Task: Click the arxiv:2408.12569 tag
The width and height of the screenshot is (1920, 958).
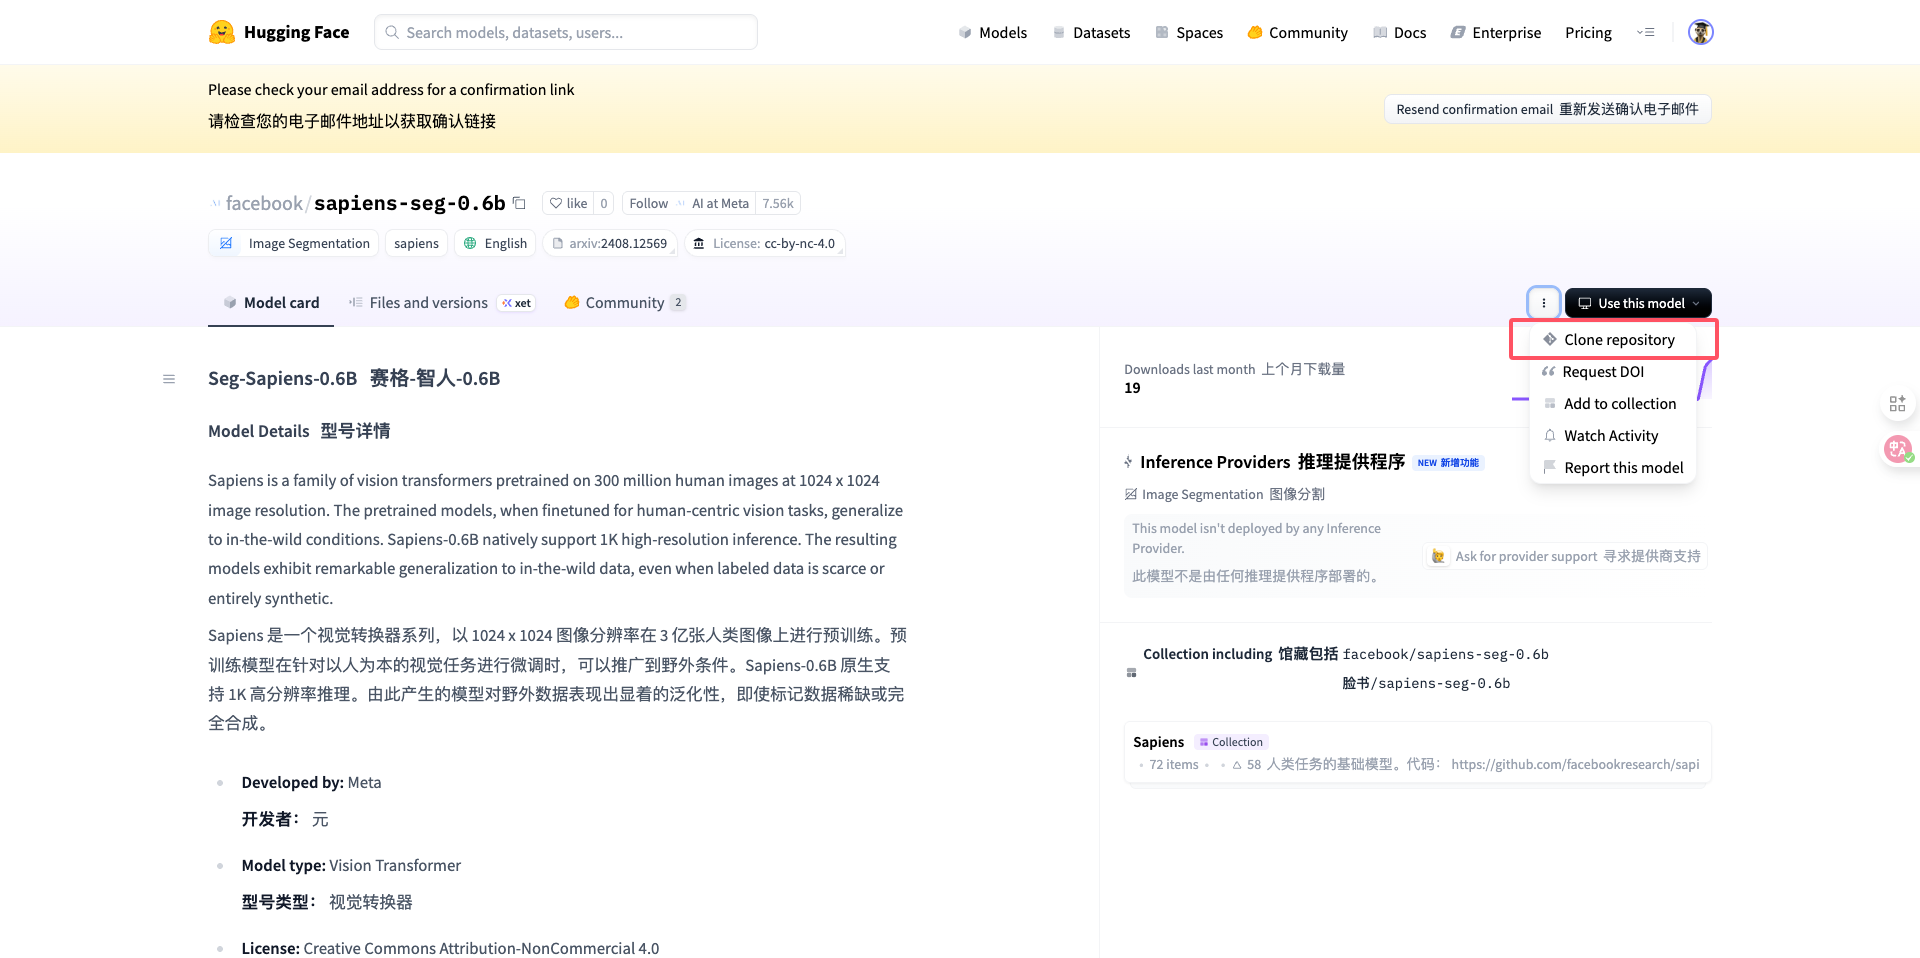Action: [x=610, y=243]
